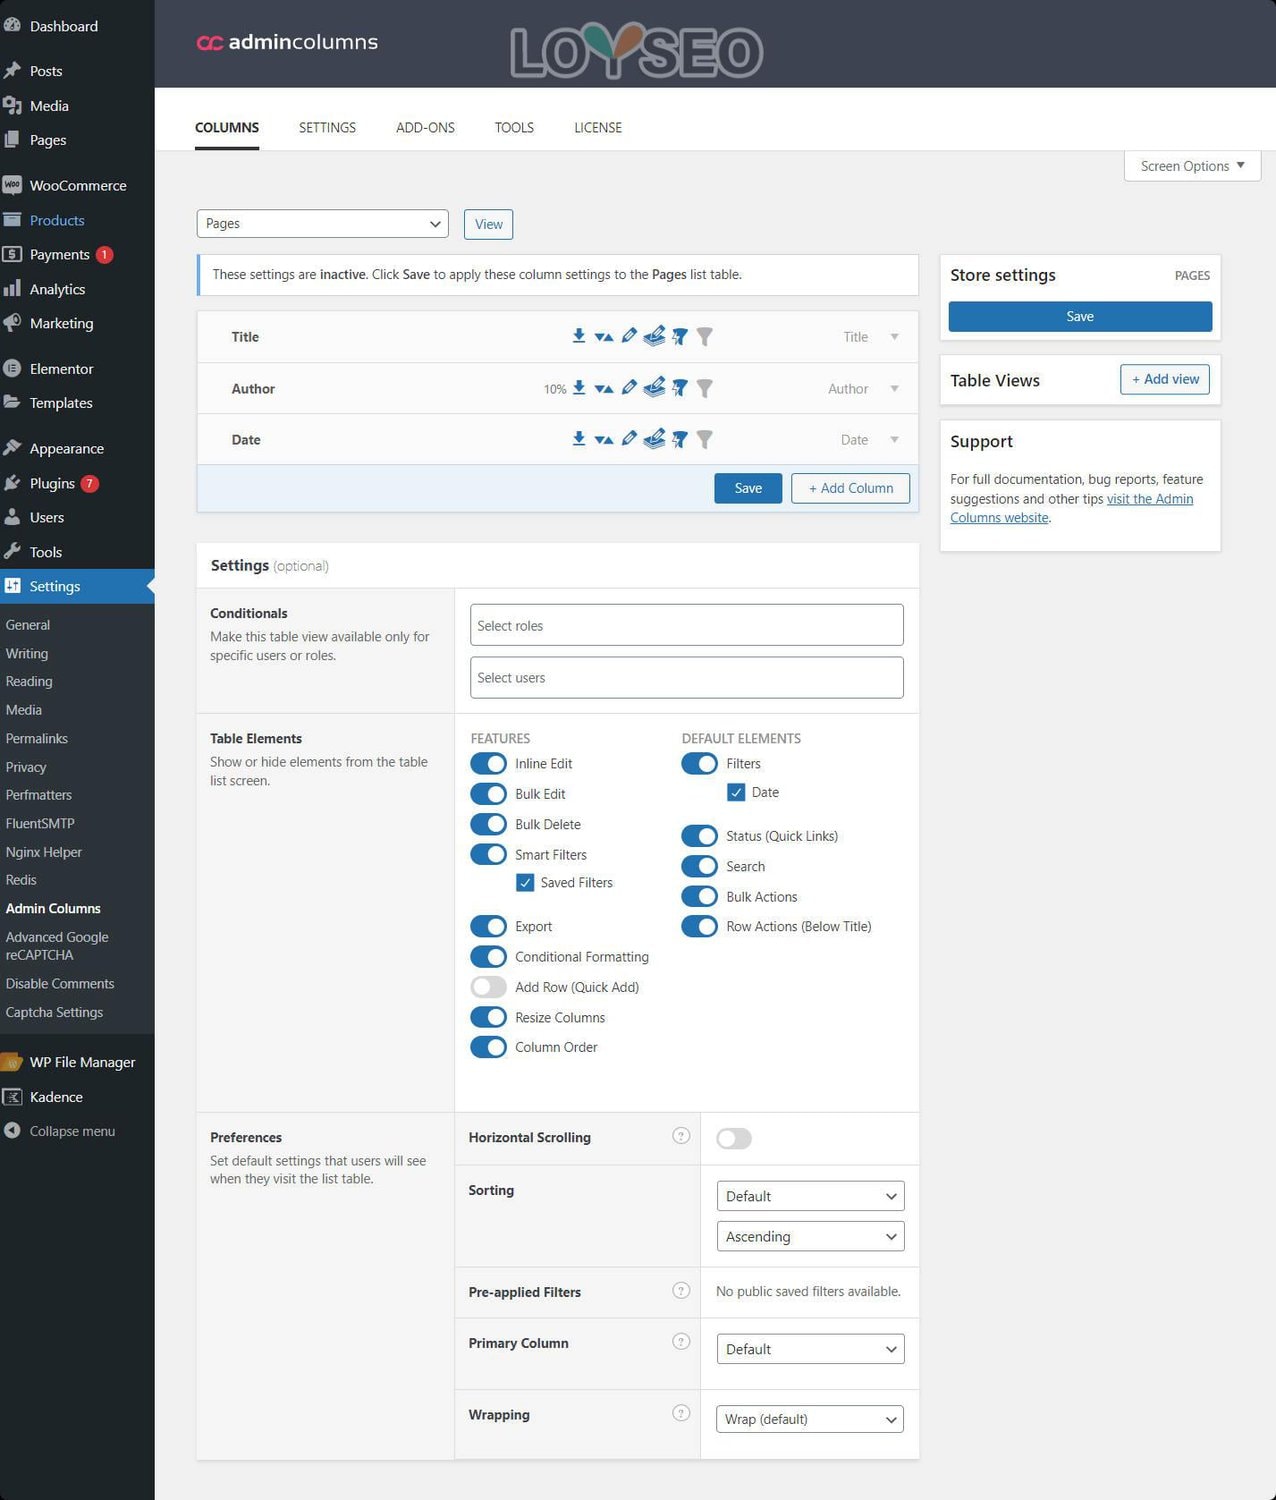Image resolution: width=1276 pixels, height=1500 pixels.
Task: Open Permalinks settings submenu item
Action: tap(37, 739)
